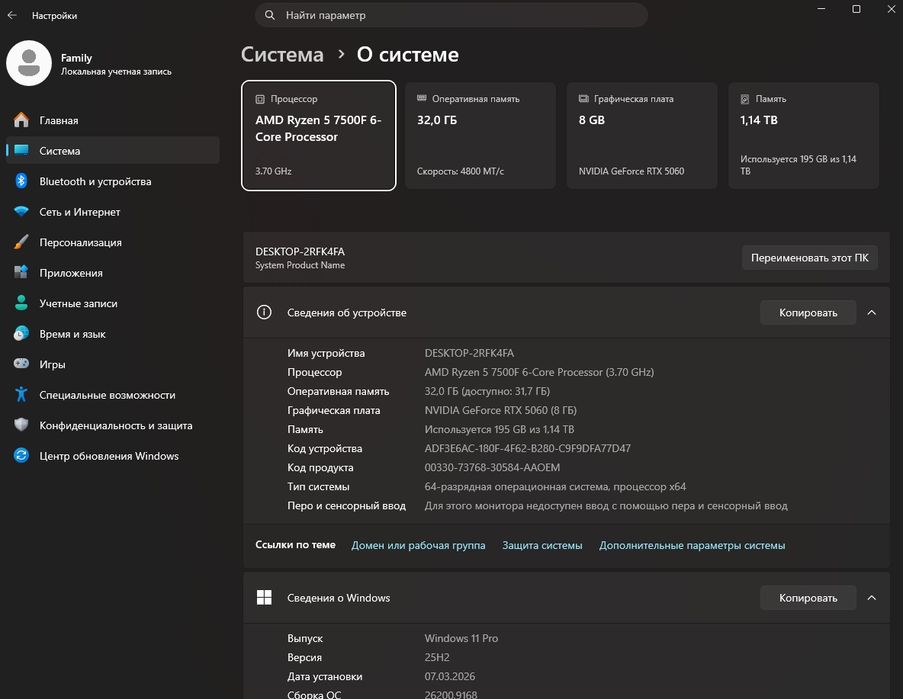
Task: Click the graphics card icon
Action: [583, 98]
